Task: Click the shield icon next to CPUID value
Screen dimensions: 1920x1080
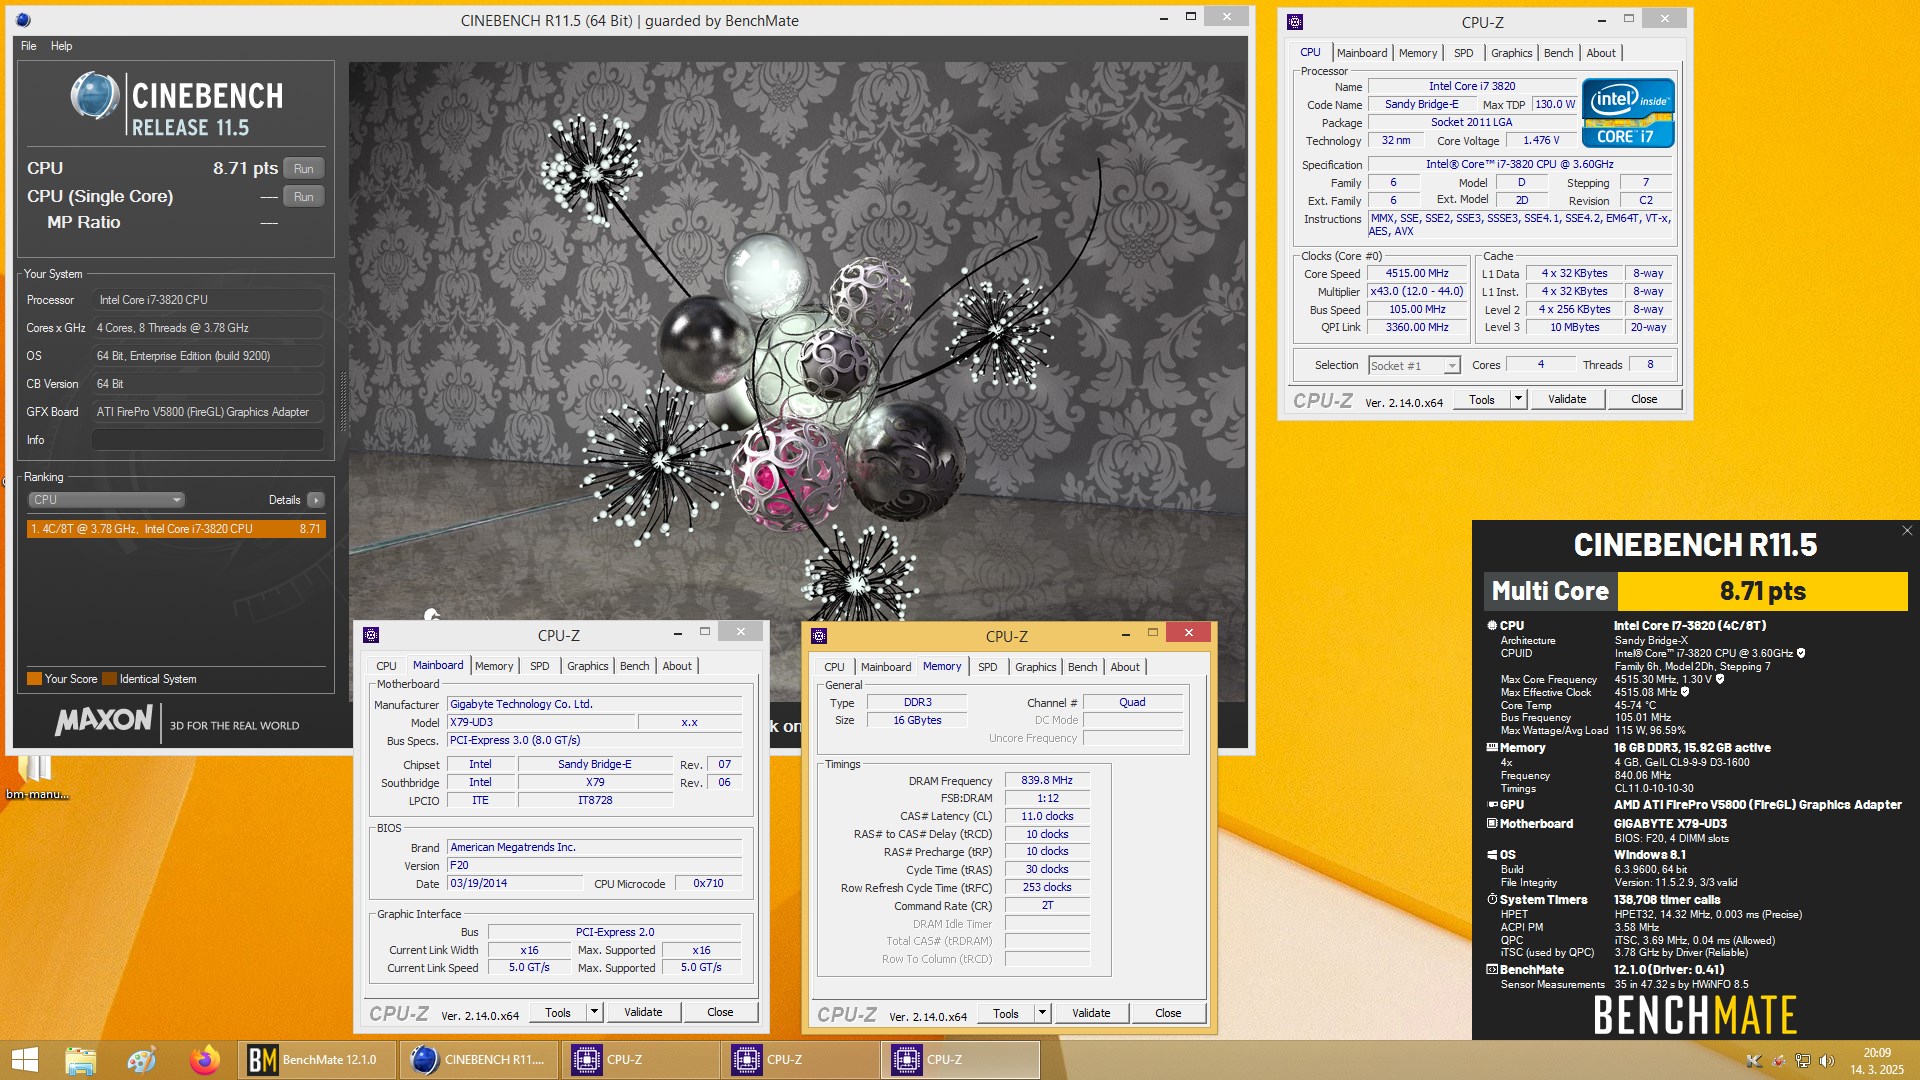Action: pyautogui.click(x=1801, y=653)
